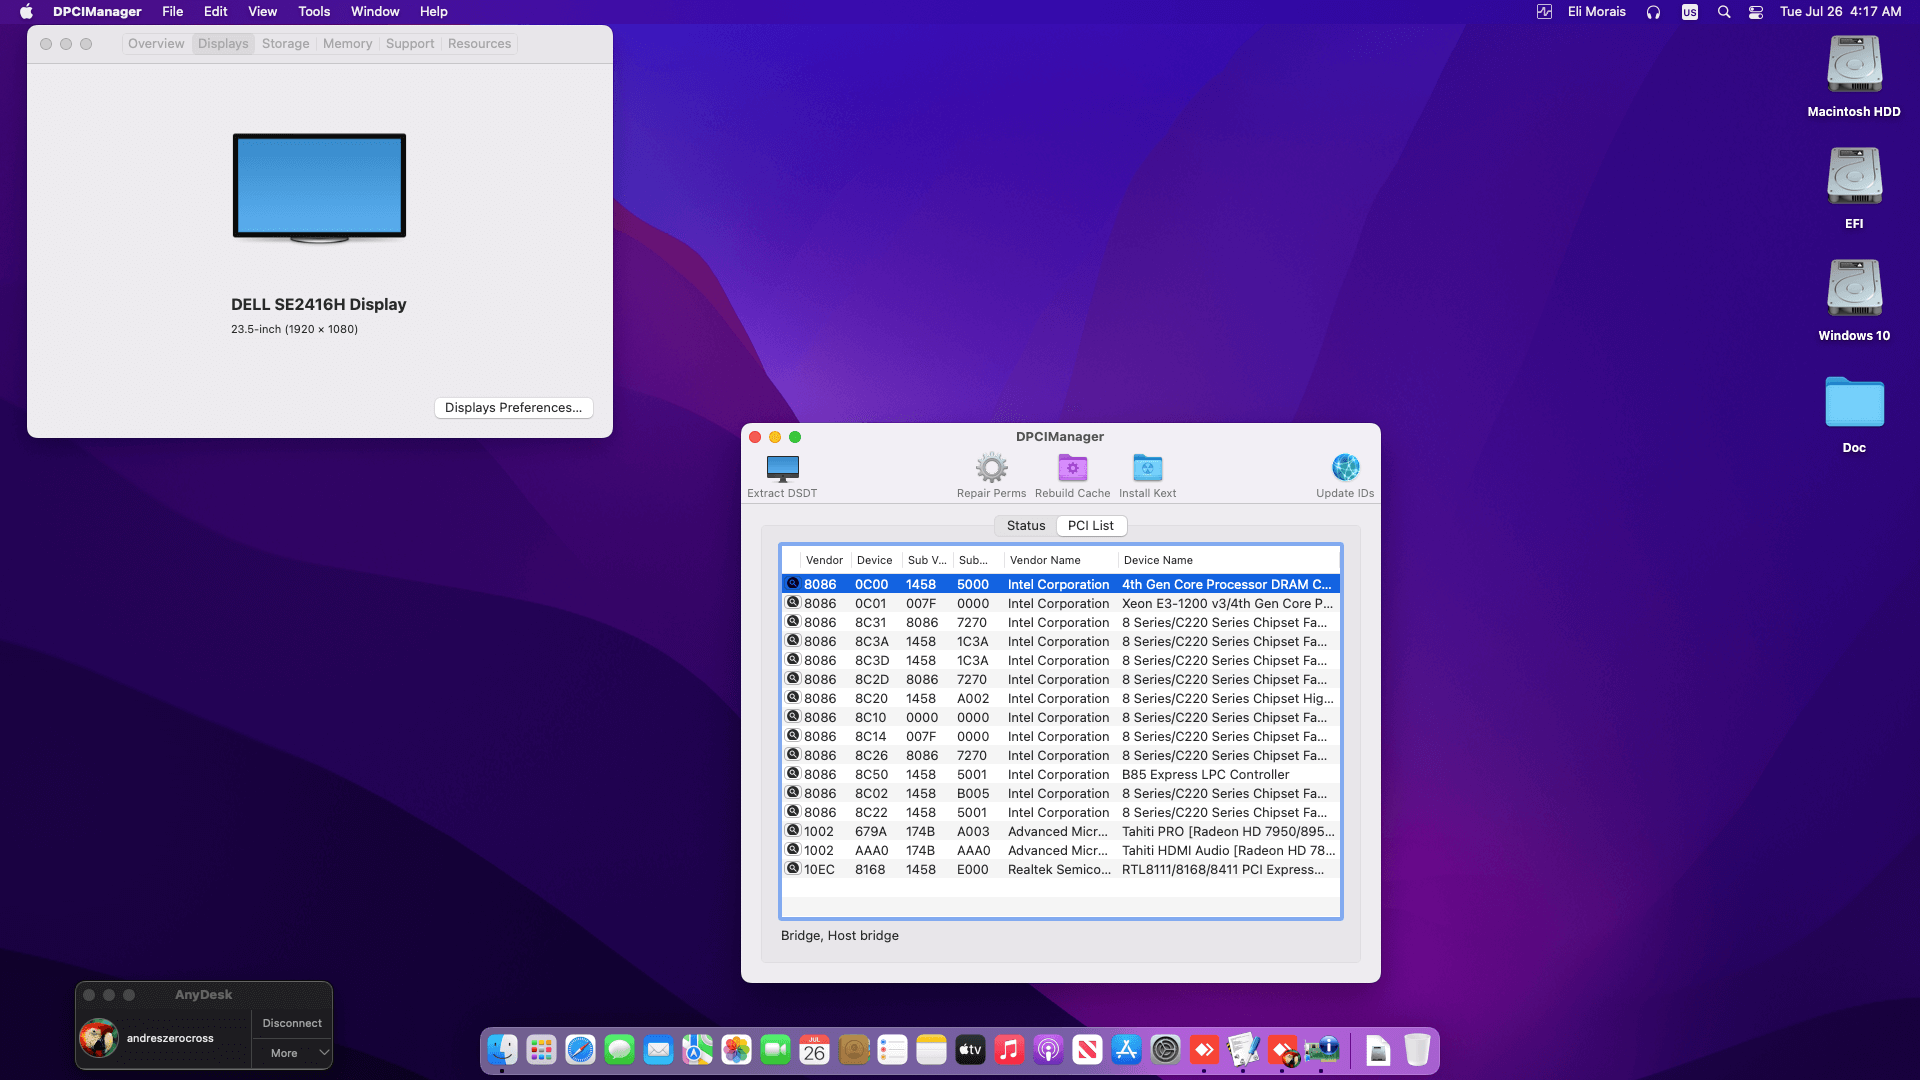Switch to the Status tab
1920x1080 pixels.
1025,526
